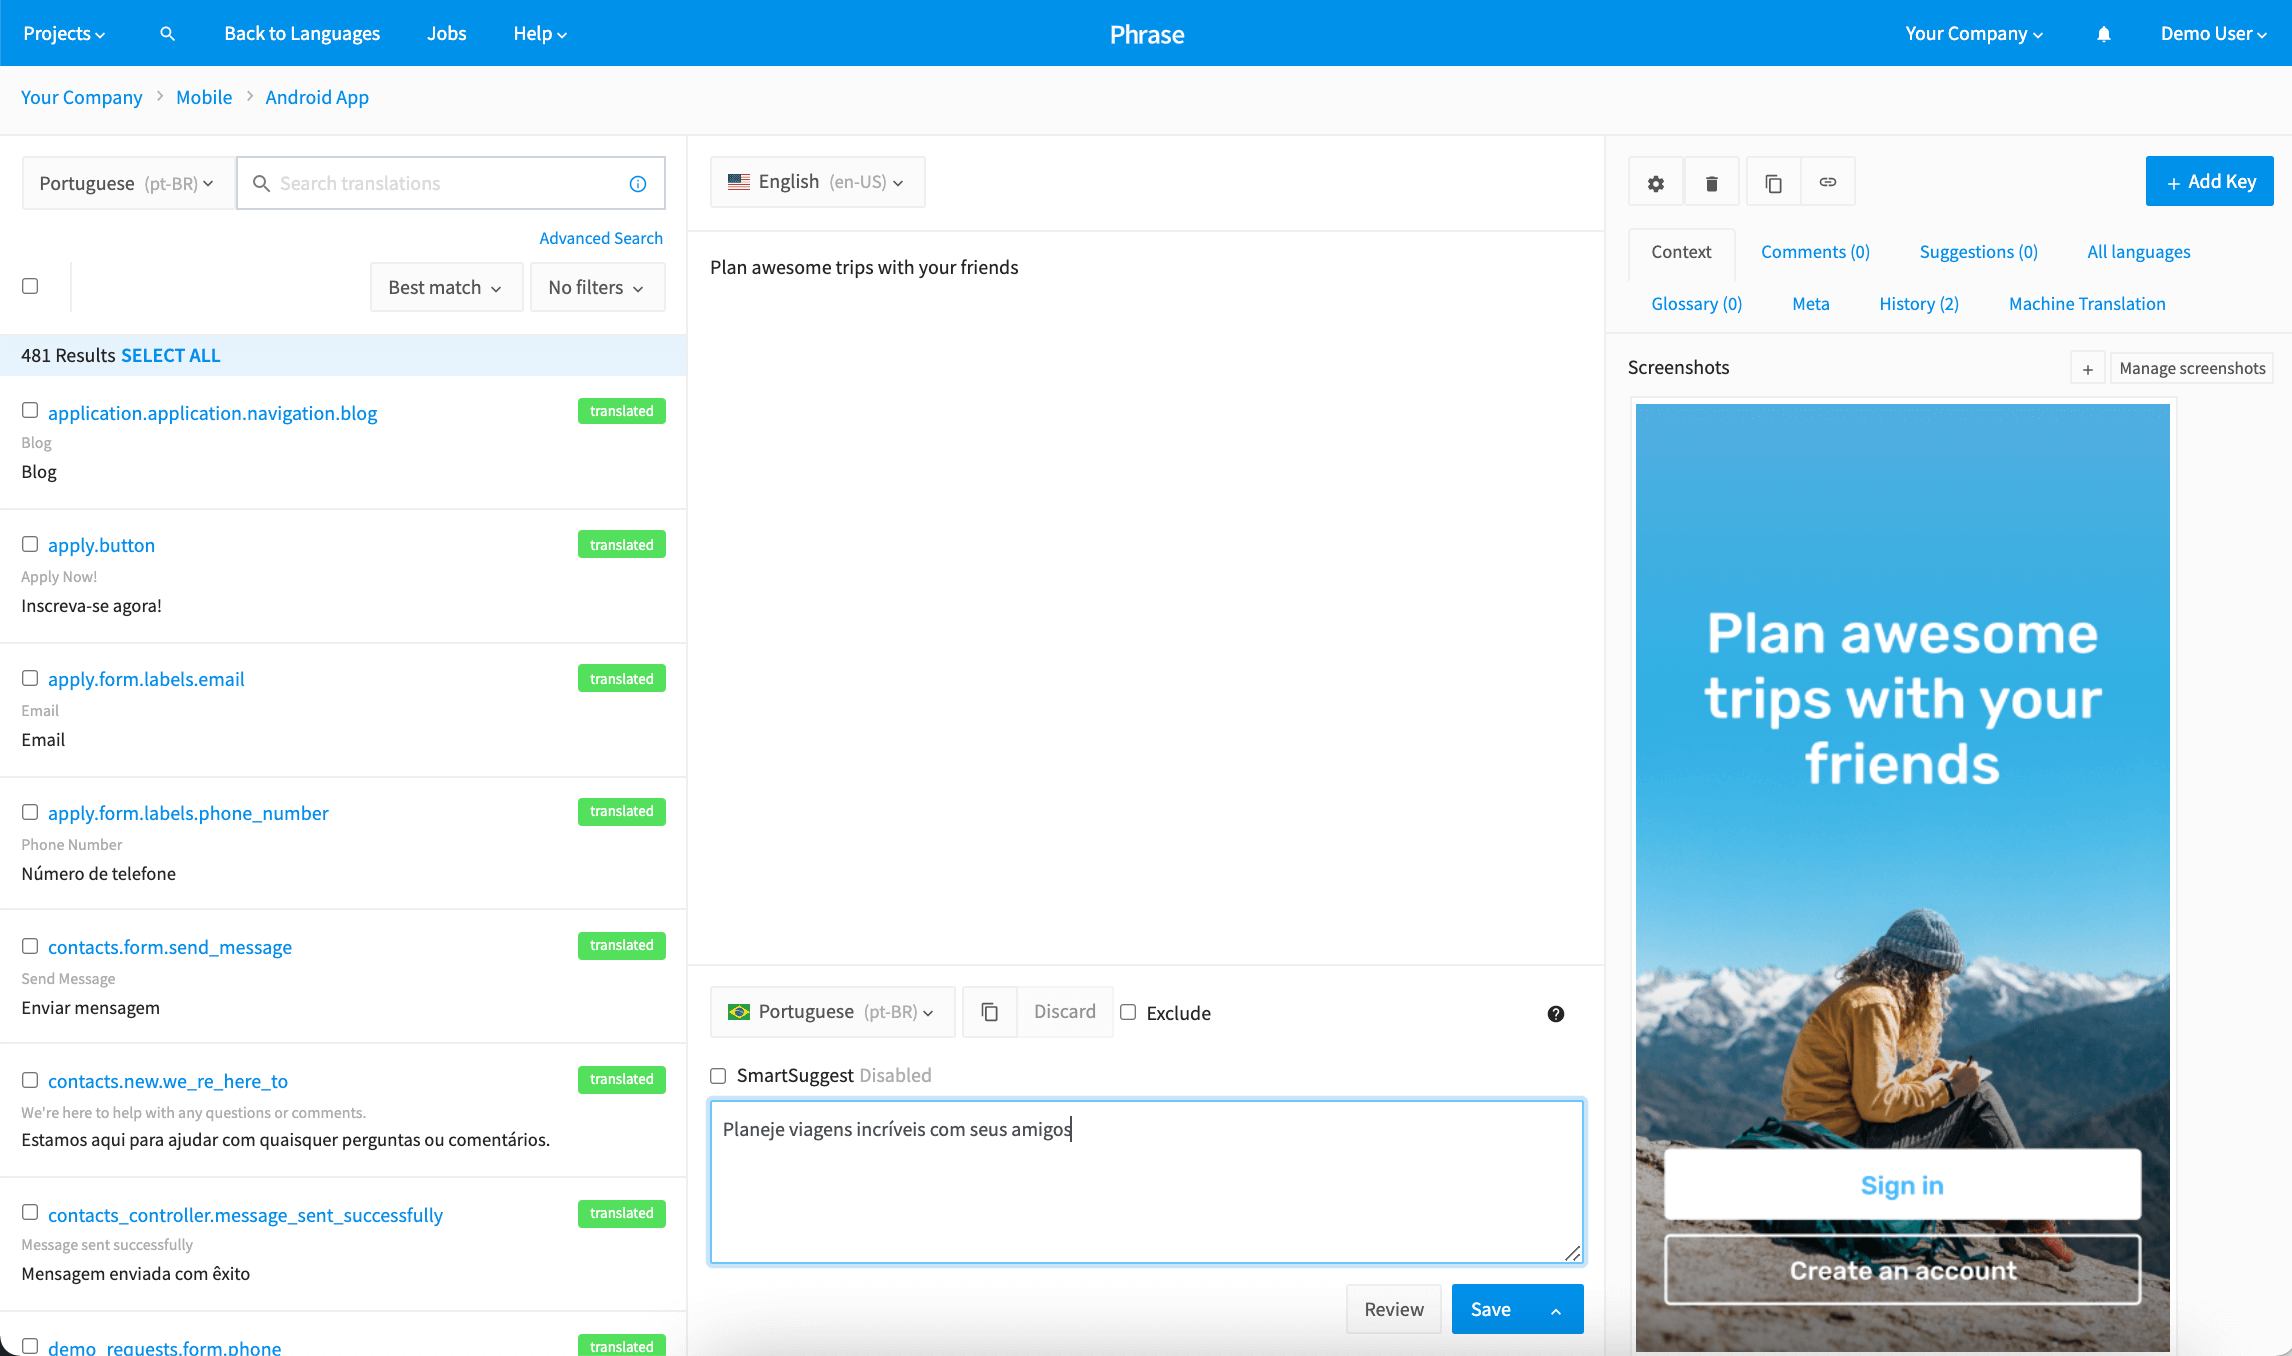Open Jobs in navbar

click(446, 34)
